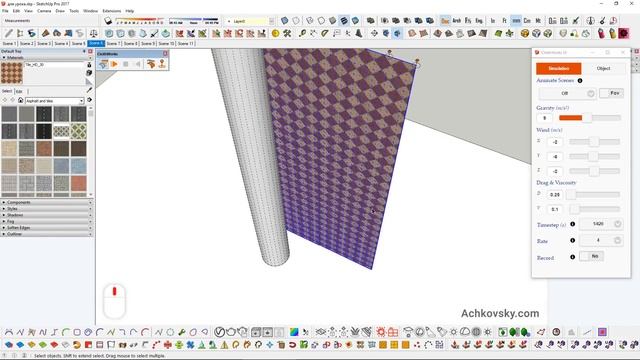The image size is (640, 360).
Task: Click the Drag D slider handle
Action: (x=571, y=195)
